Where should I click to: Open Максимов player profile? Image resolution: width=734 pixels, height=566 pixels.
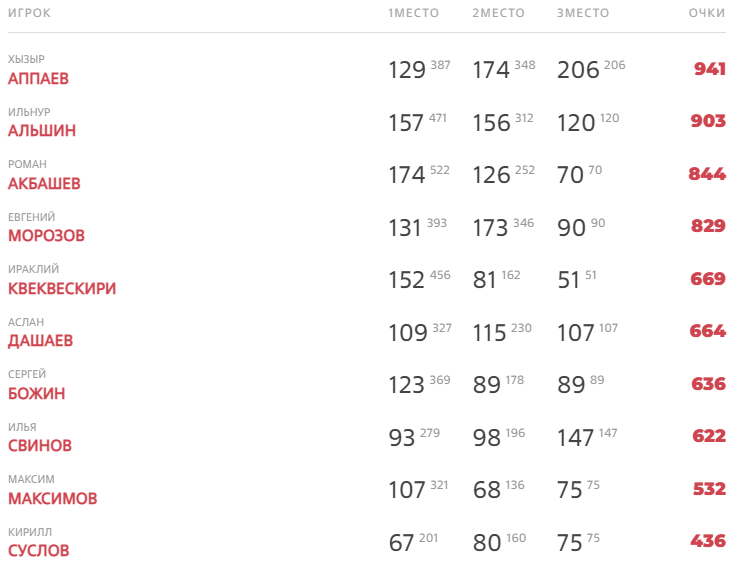point(52,499)
